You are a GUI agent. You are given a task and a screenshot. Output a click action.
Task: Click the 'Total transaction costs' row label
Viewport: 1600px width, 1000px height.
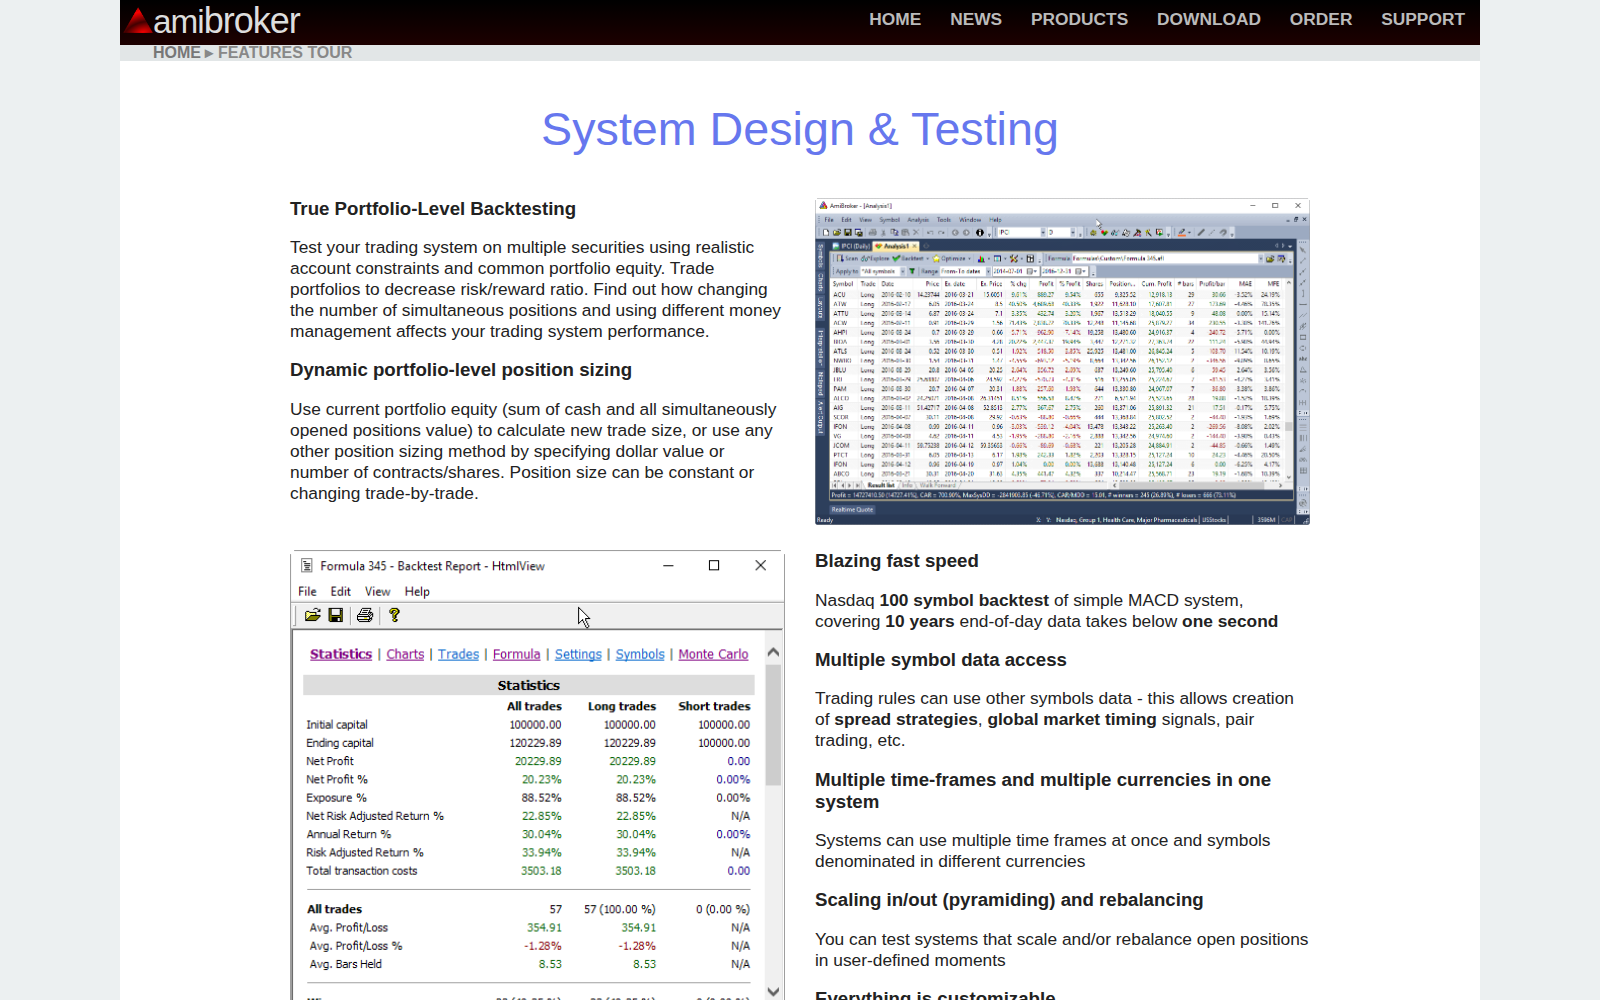362,871
